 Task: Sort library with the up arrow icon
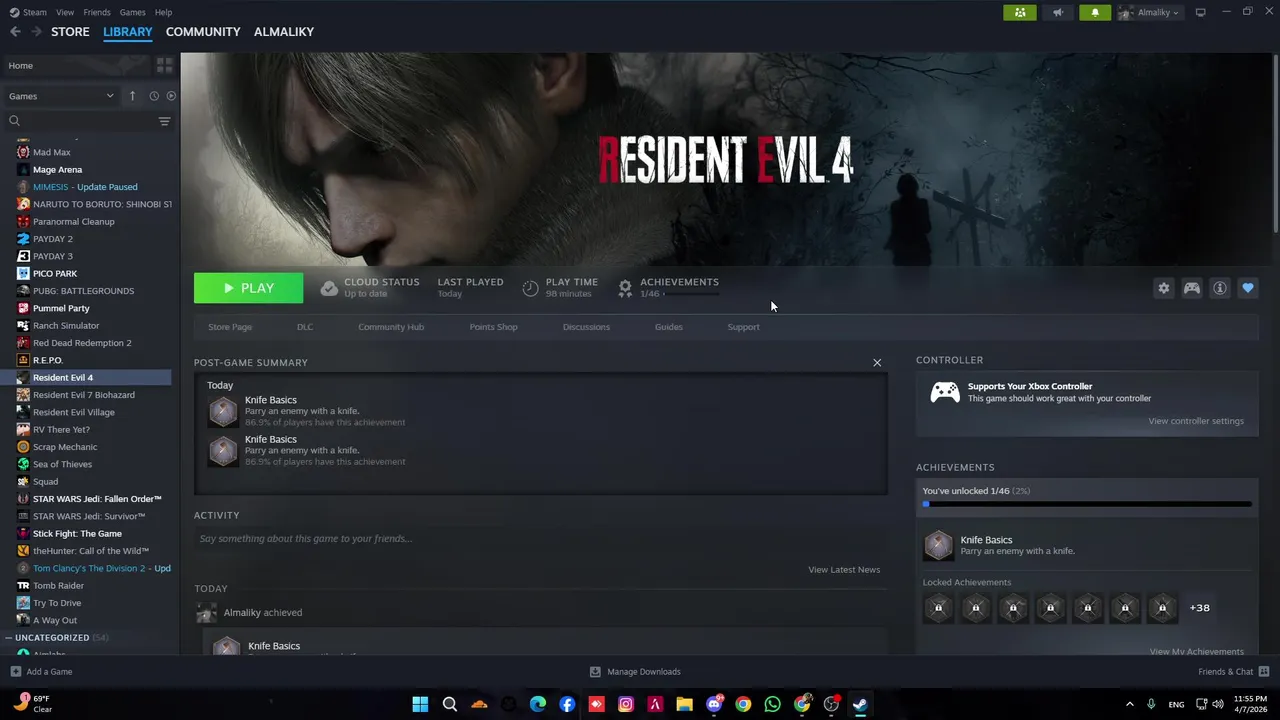click(x=132, y=96)
